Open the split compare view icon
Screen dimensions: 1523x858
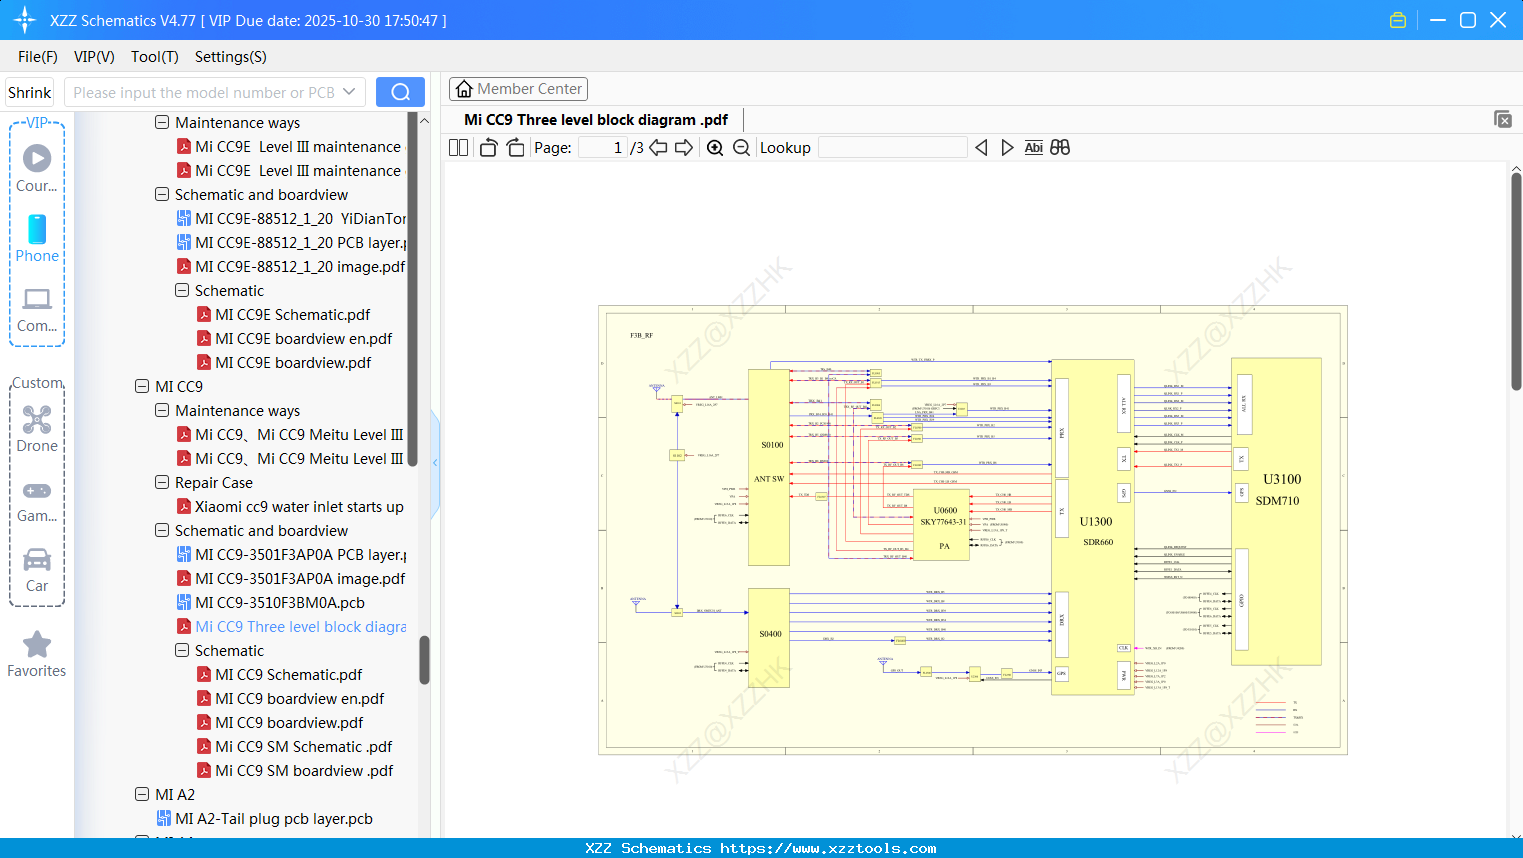[1060, 147]
